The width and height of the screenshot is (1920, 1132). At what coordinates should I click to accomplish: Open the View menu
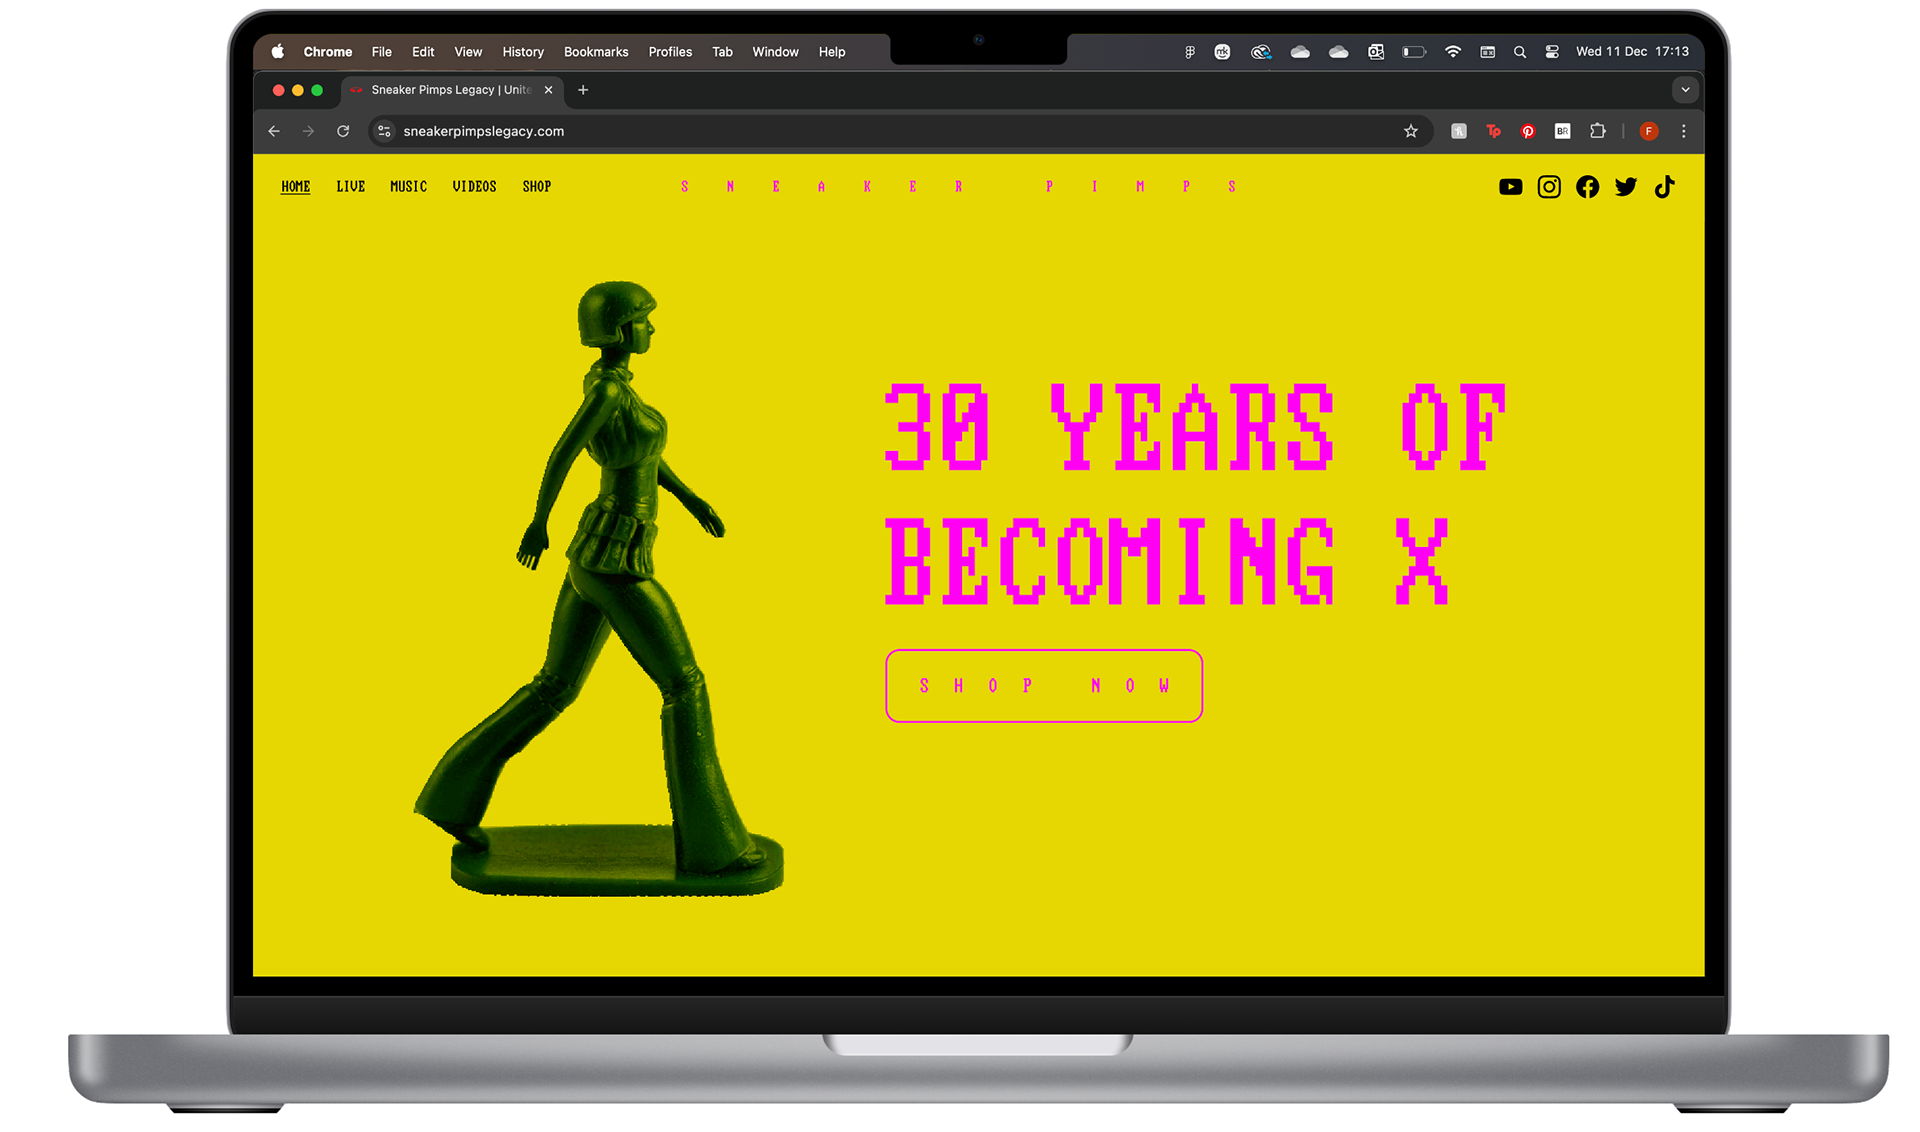tap(468, 52)
